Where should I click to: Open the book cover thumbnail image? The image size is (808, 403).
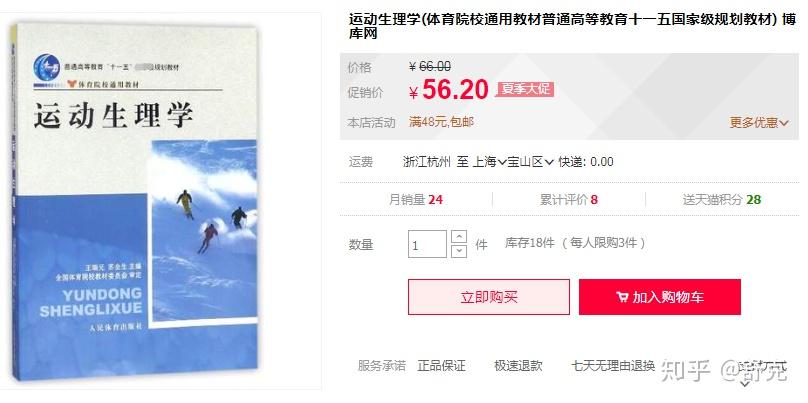(x=135, y=202)
